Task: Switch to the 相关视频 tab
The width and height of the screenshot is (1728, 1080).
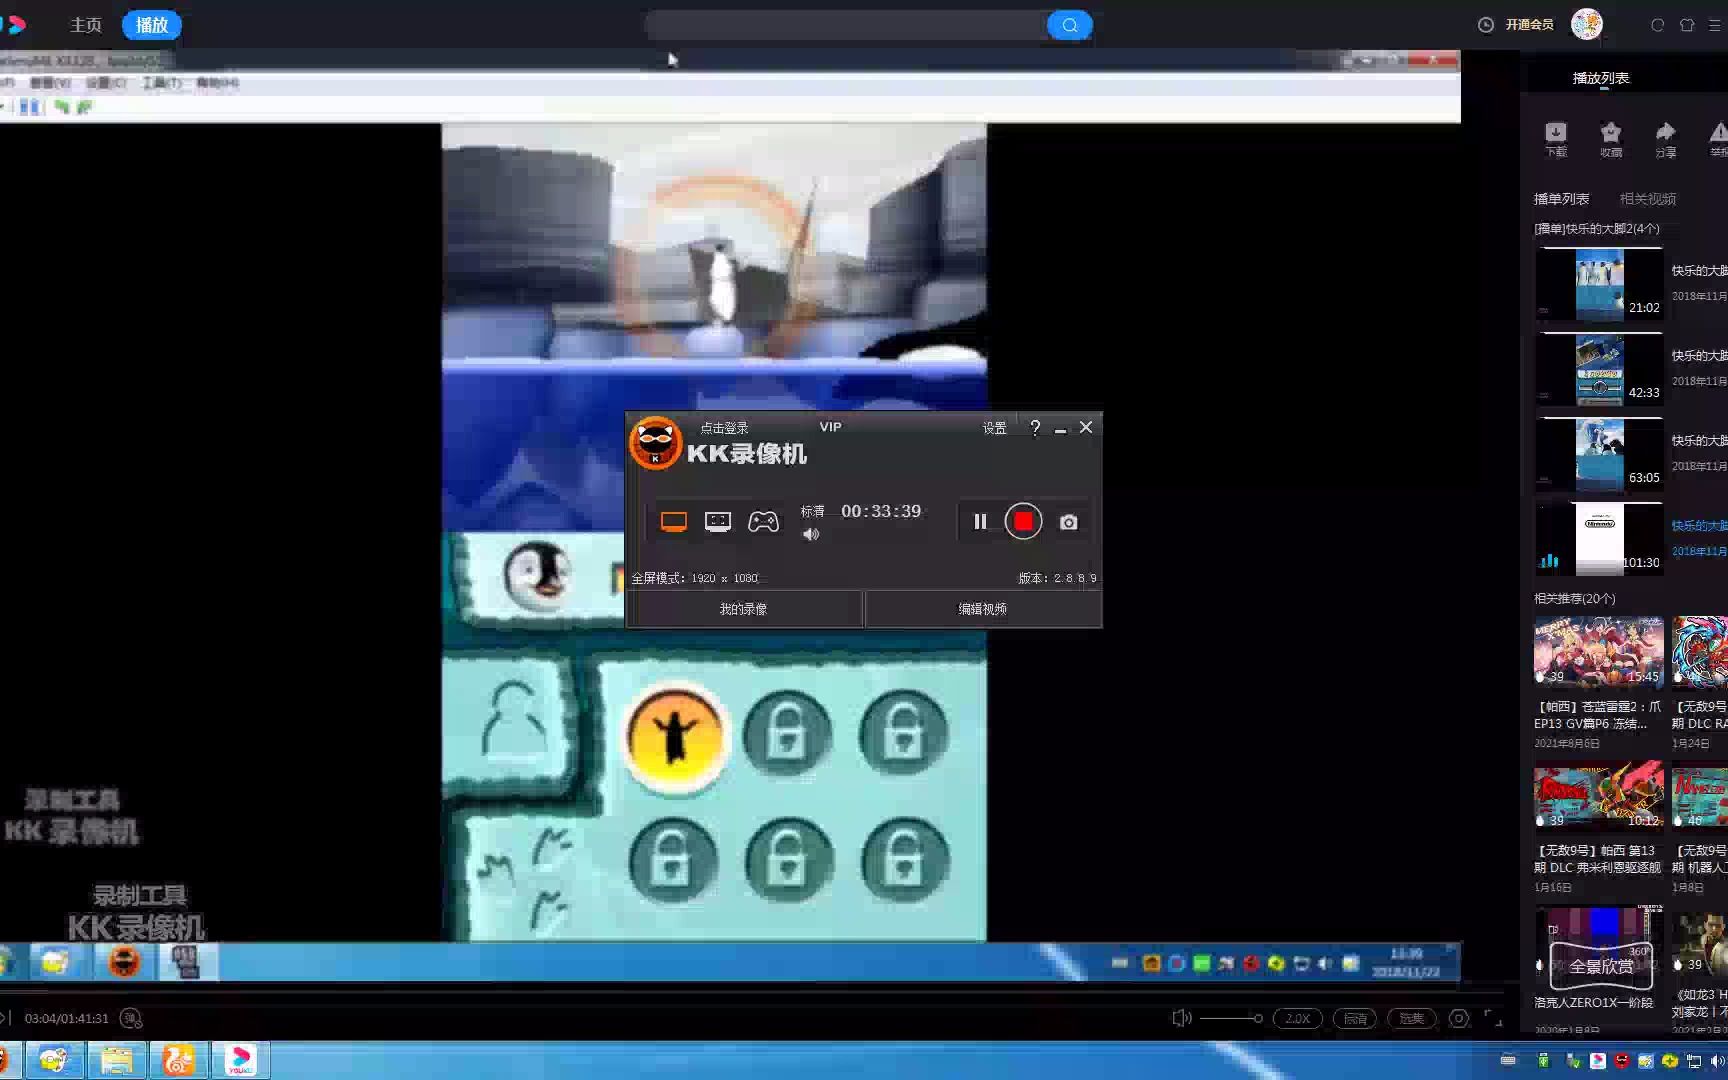Action: coord(1647,199)
